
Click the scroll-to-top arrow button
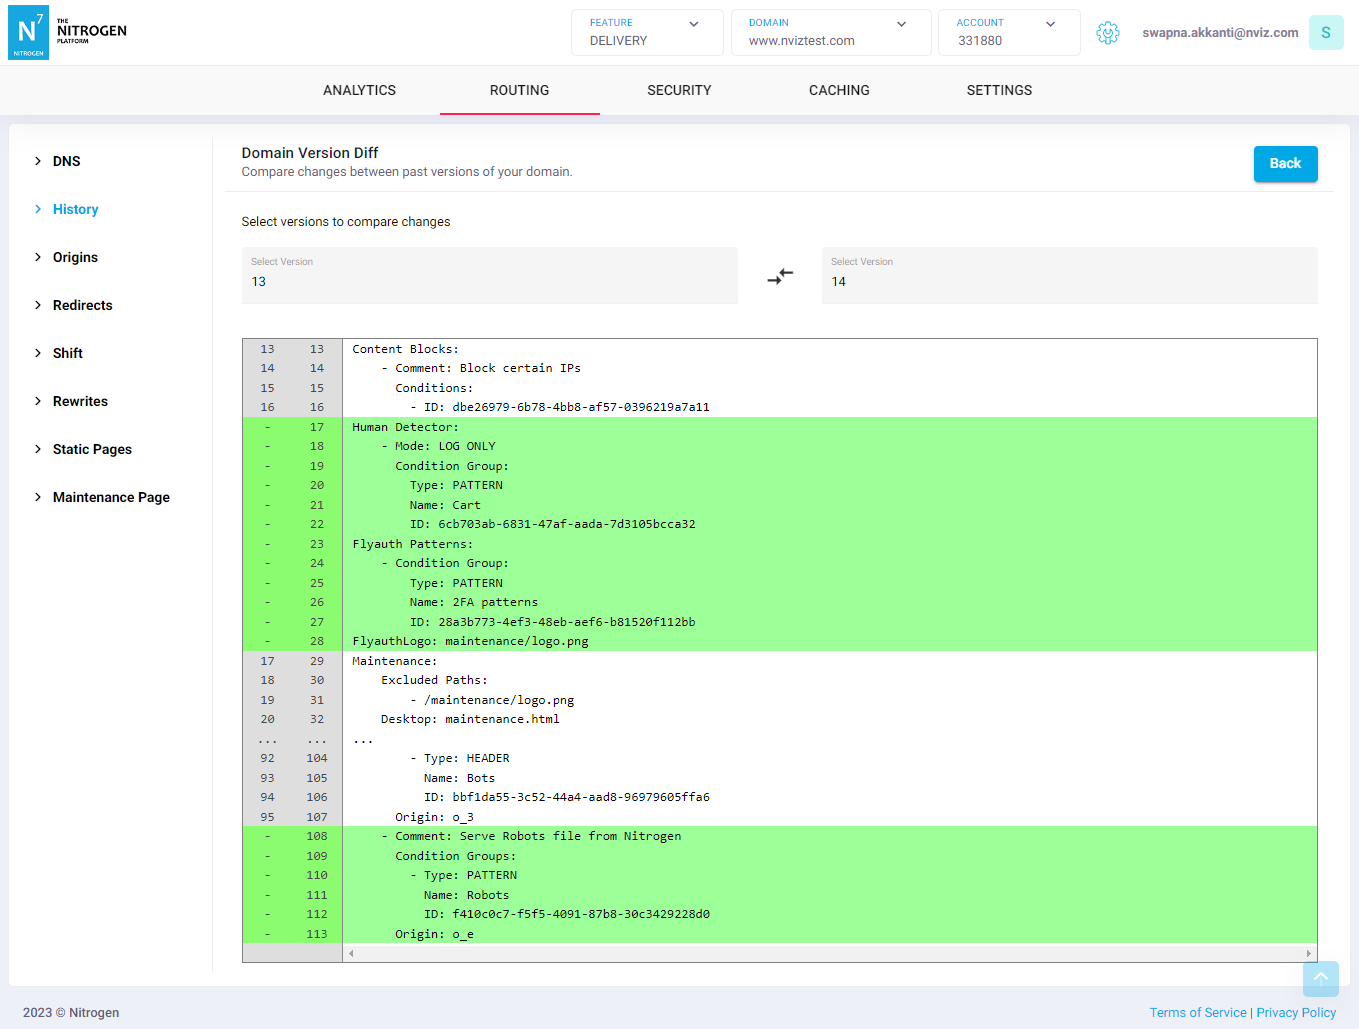pos(1320,979)
